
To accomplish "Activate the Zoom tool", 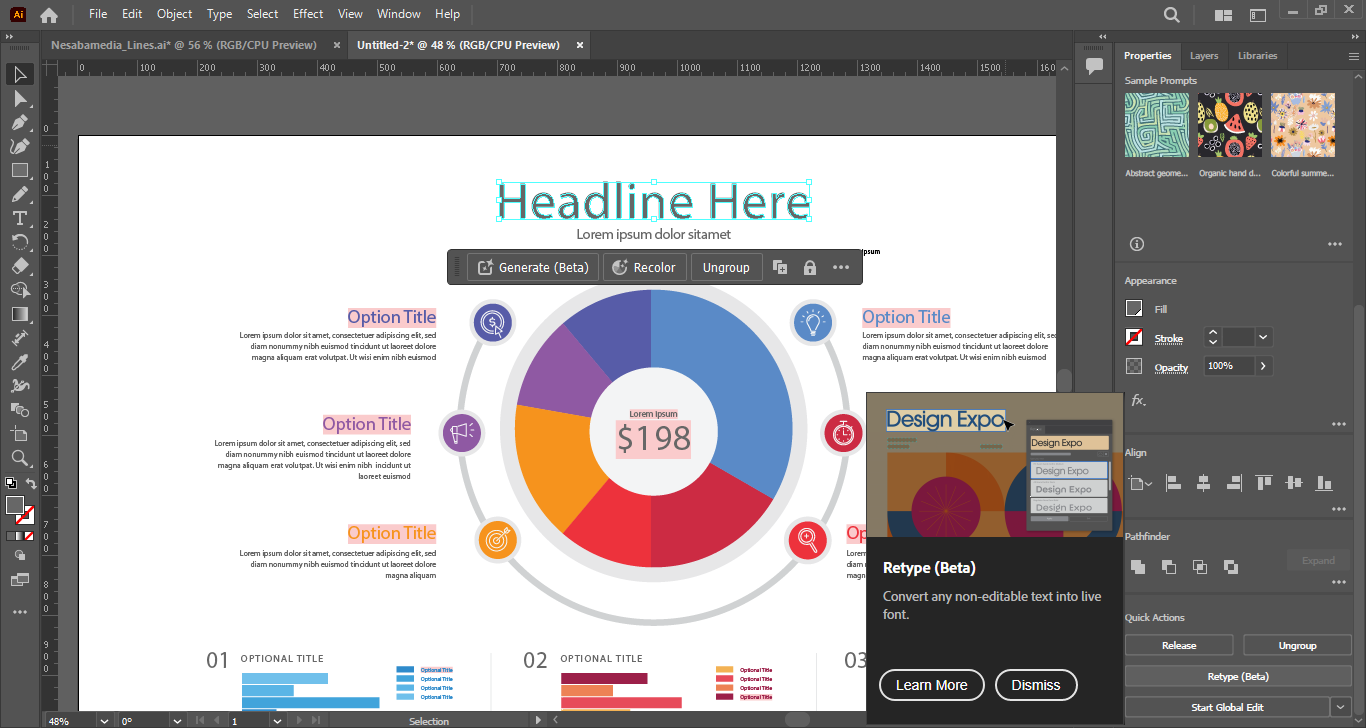I will click(19, 458).
